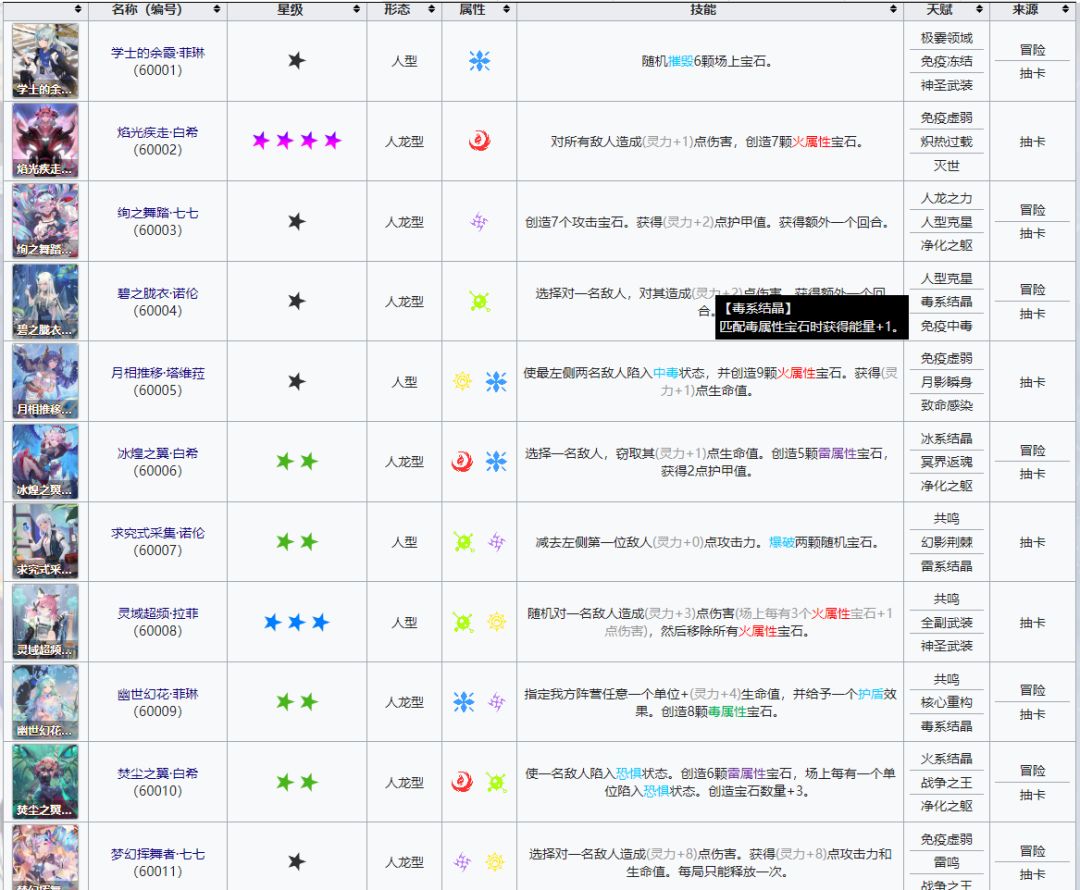This screenshot has height=890, width=1080.
Task: Click the ice attribute icon for 幽世幻花·菲琳
Action: coord(464,702)
